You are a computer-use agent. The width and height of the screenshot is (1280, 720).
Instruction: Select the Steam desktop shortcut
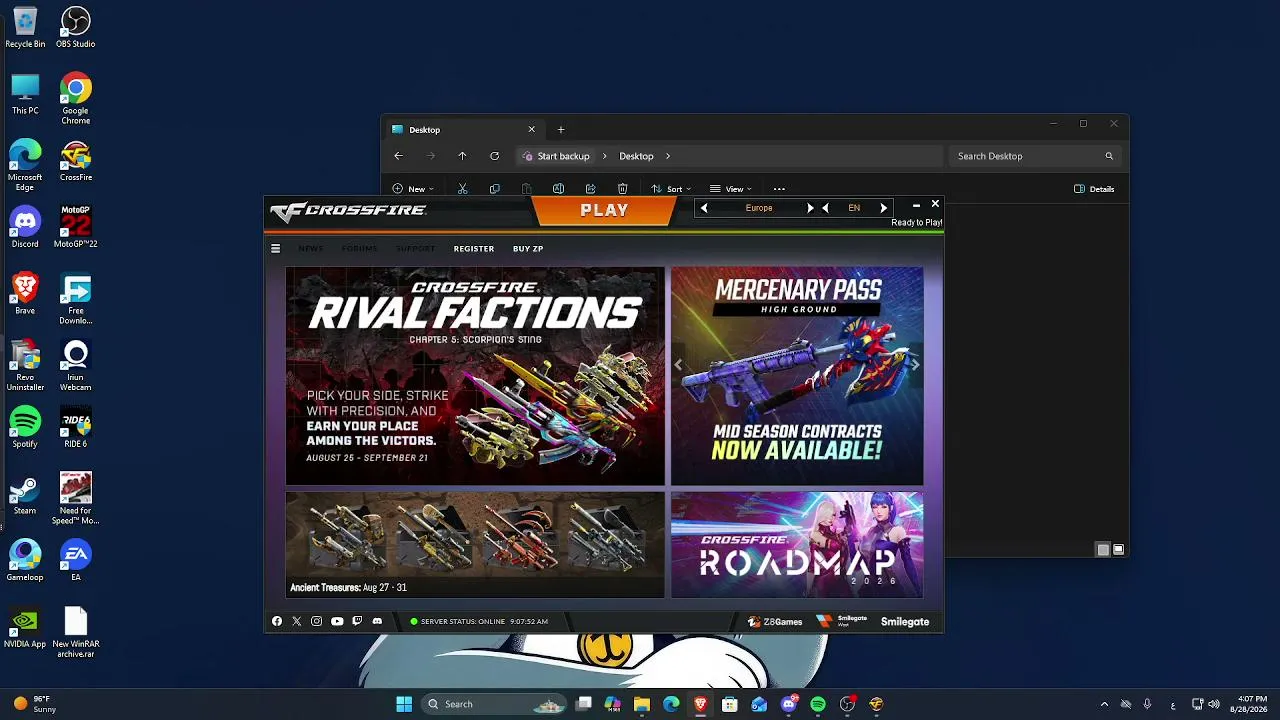(x=25, y=494)
